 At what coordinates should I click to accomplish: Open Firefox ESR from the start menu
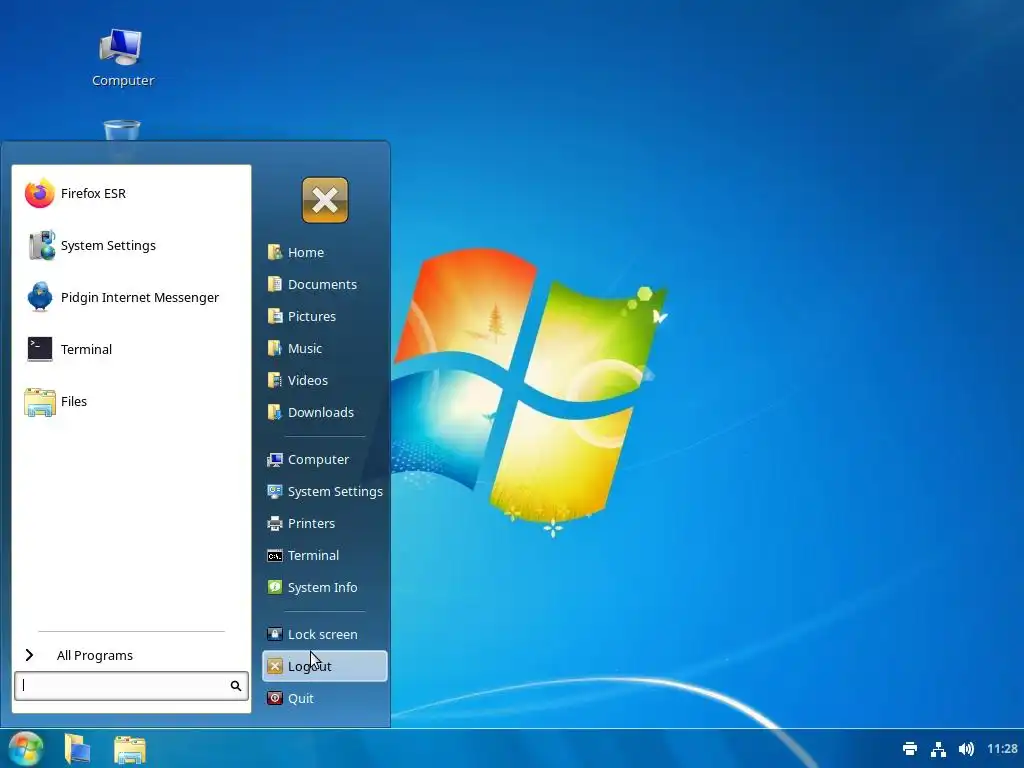click(131, 193)
